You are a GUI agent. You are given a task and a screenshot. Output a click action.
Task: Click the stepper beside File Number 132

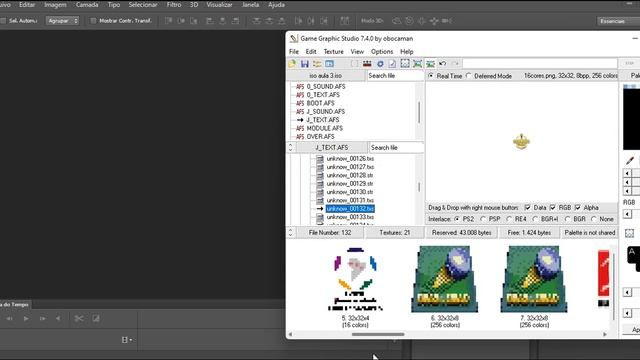pos(291,233)
